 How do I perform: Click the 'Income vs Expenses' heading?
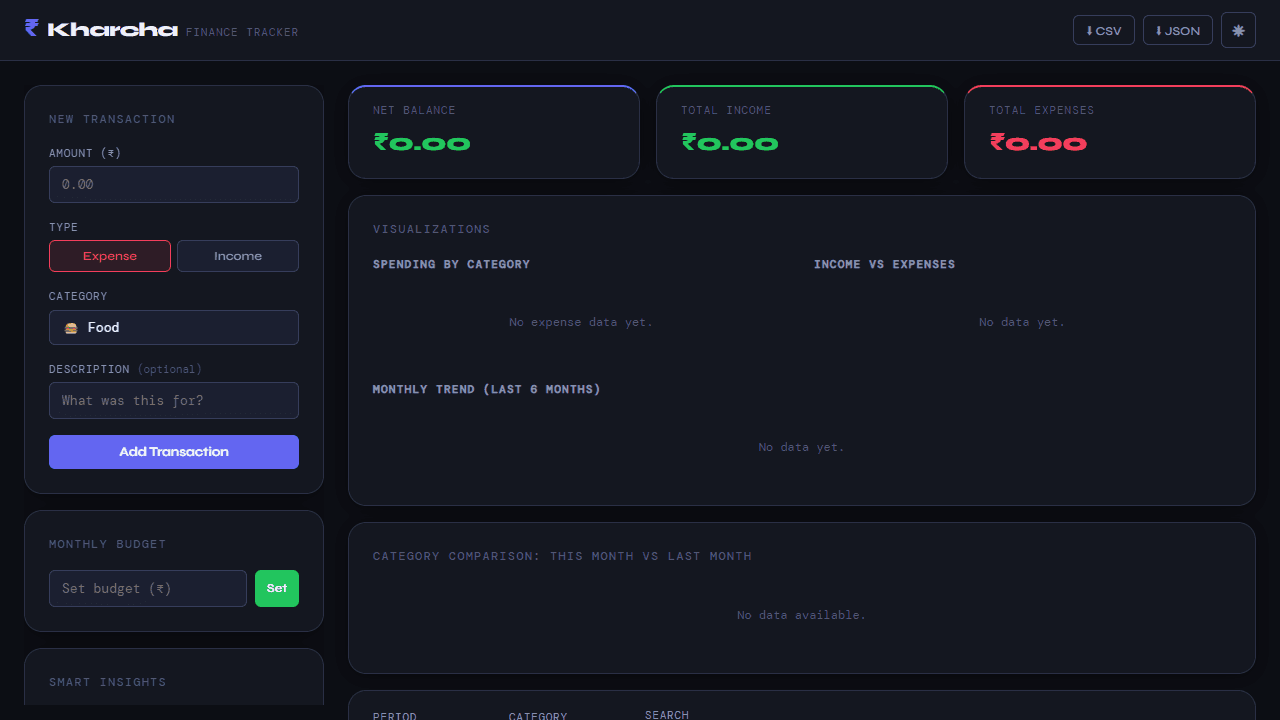coord(884,264)
